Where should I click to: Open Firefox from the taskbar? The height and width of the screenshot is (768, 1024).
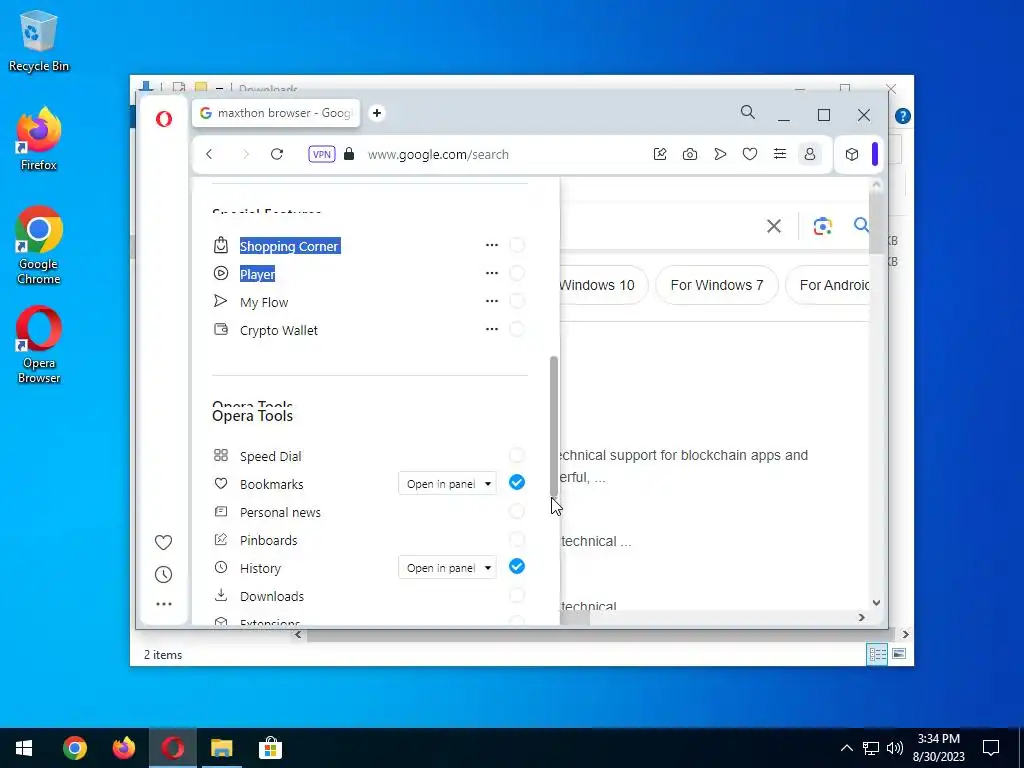coord(123,748)
